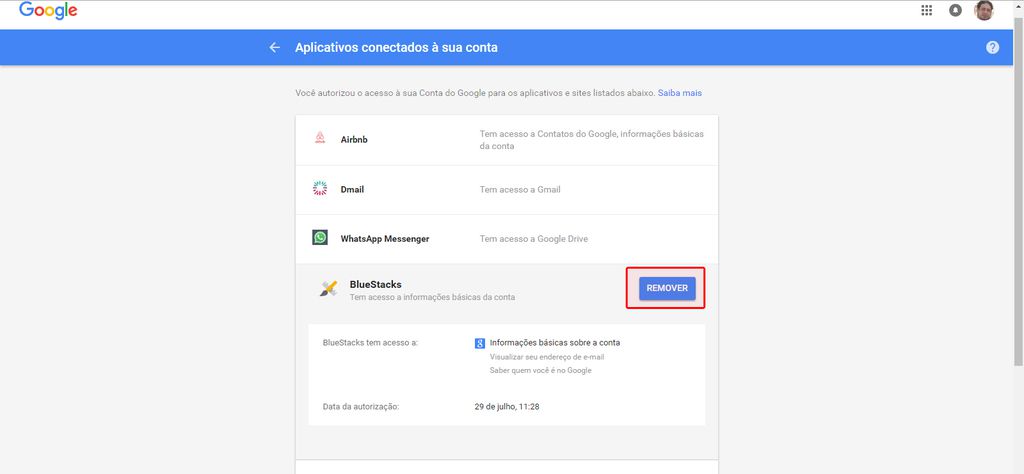Click BlueStacks tem acesso a label
Image resolution: width=1024 pixels, height=474 pixels.
click(370, 343)
